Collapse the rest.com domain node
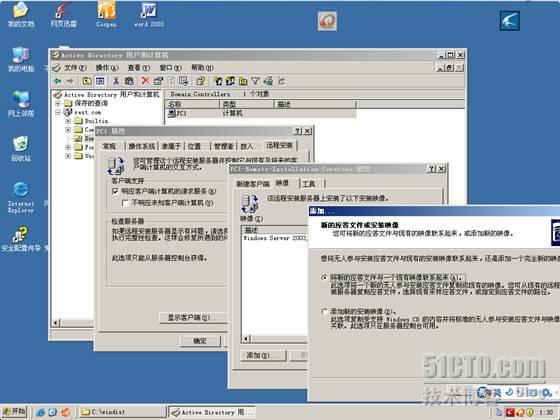 (x=58, y=112)
